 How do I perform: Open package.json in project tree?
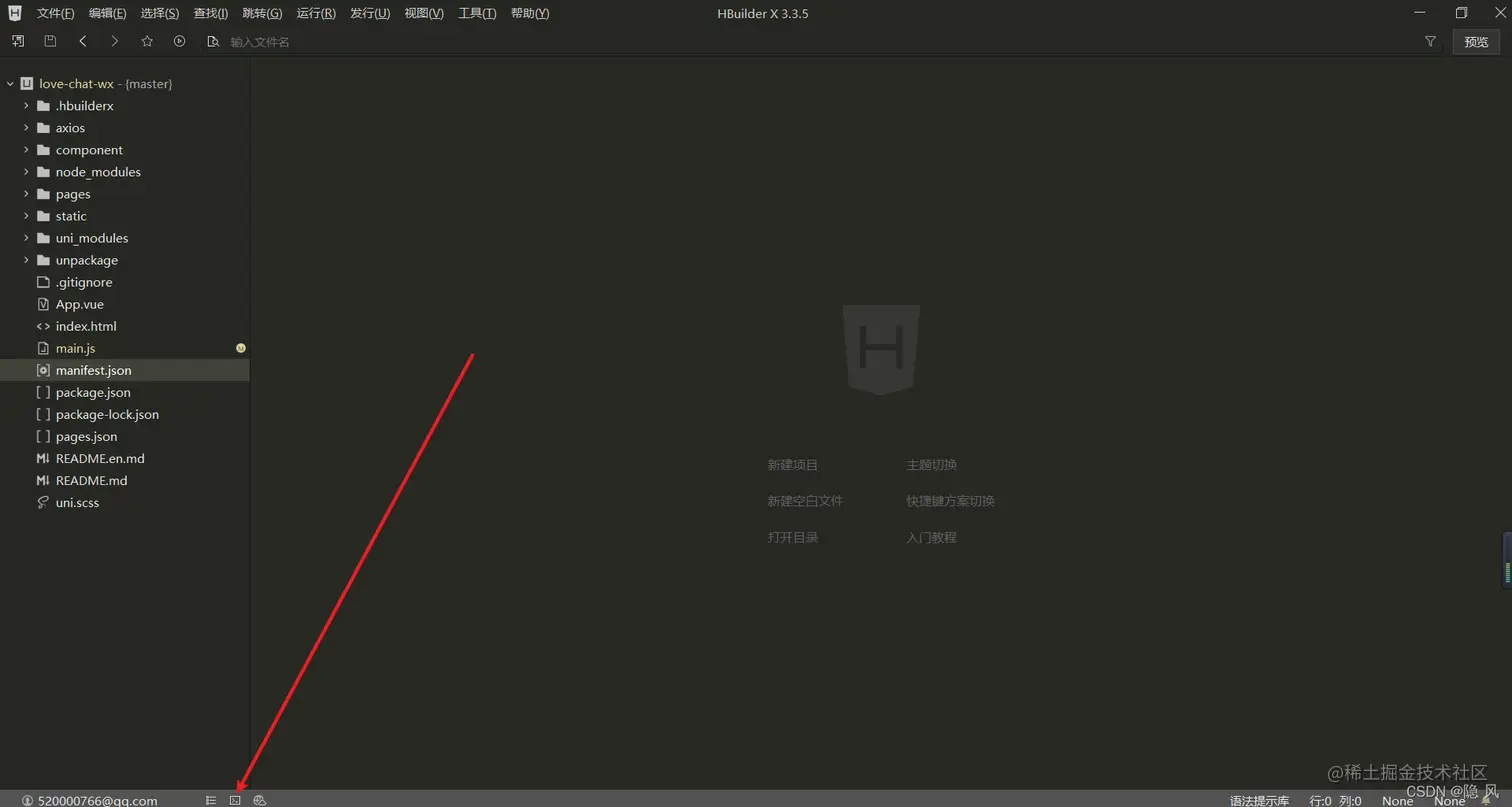click(93, 392)
